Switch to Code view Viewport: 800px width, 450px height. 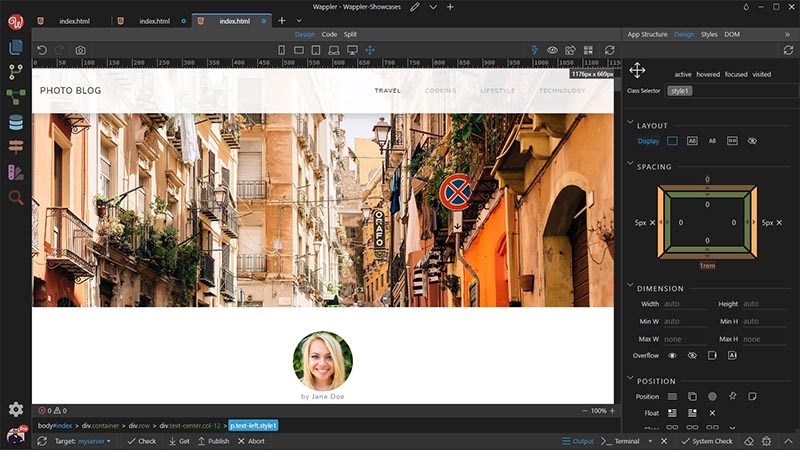click(x=329, y=34)
